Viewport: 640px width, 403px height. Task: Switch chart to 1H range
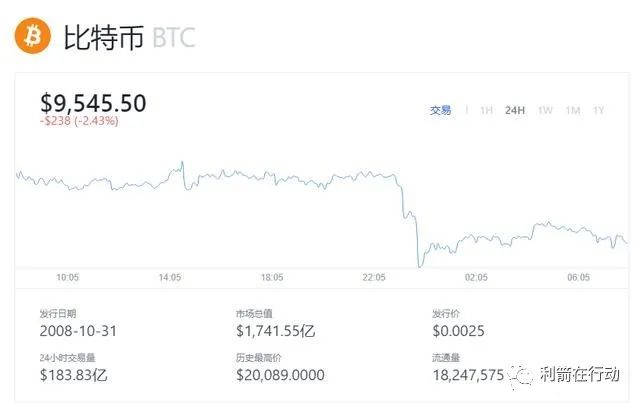click(x=486, y=110)
